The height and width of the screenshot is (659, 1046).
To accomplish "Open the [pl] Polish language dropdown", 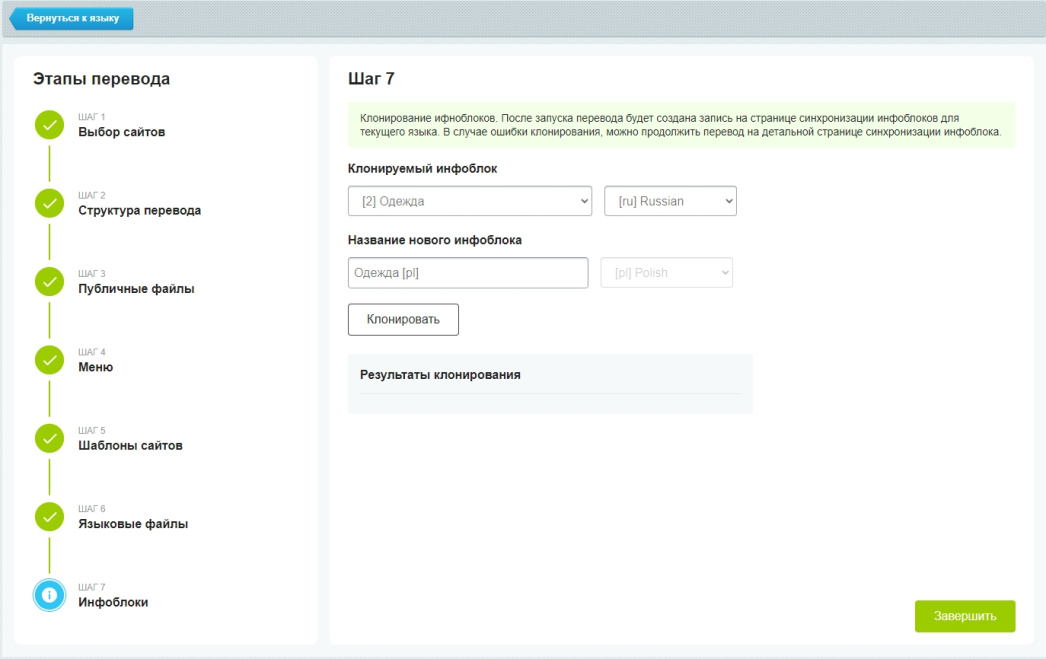I will pos(666,273).
